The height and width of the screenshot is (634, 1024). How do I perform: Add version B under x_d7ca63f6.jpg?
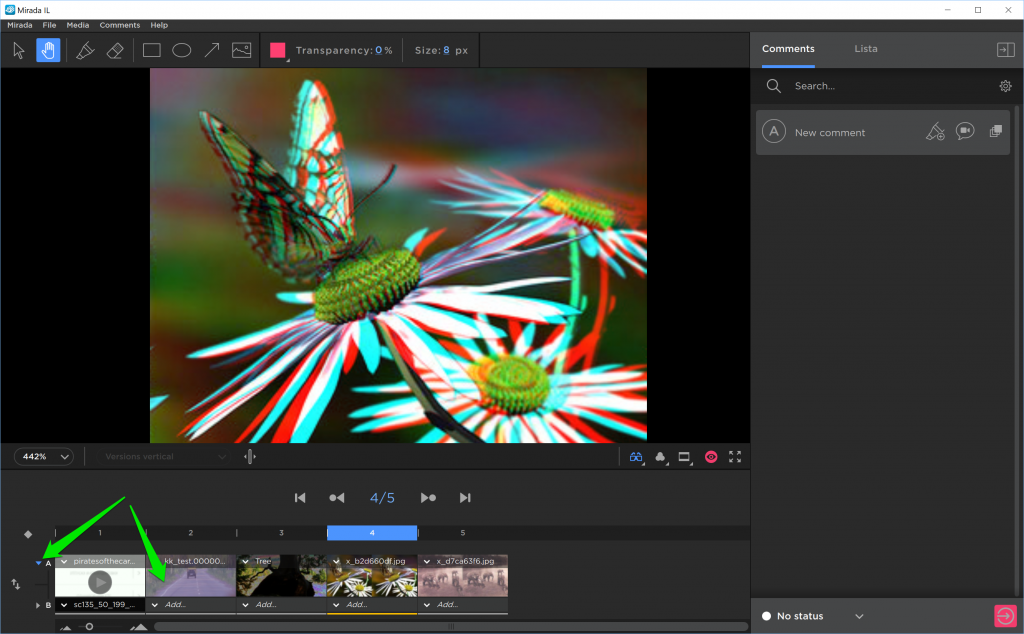447,605
